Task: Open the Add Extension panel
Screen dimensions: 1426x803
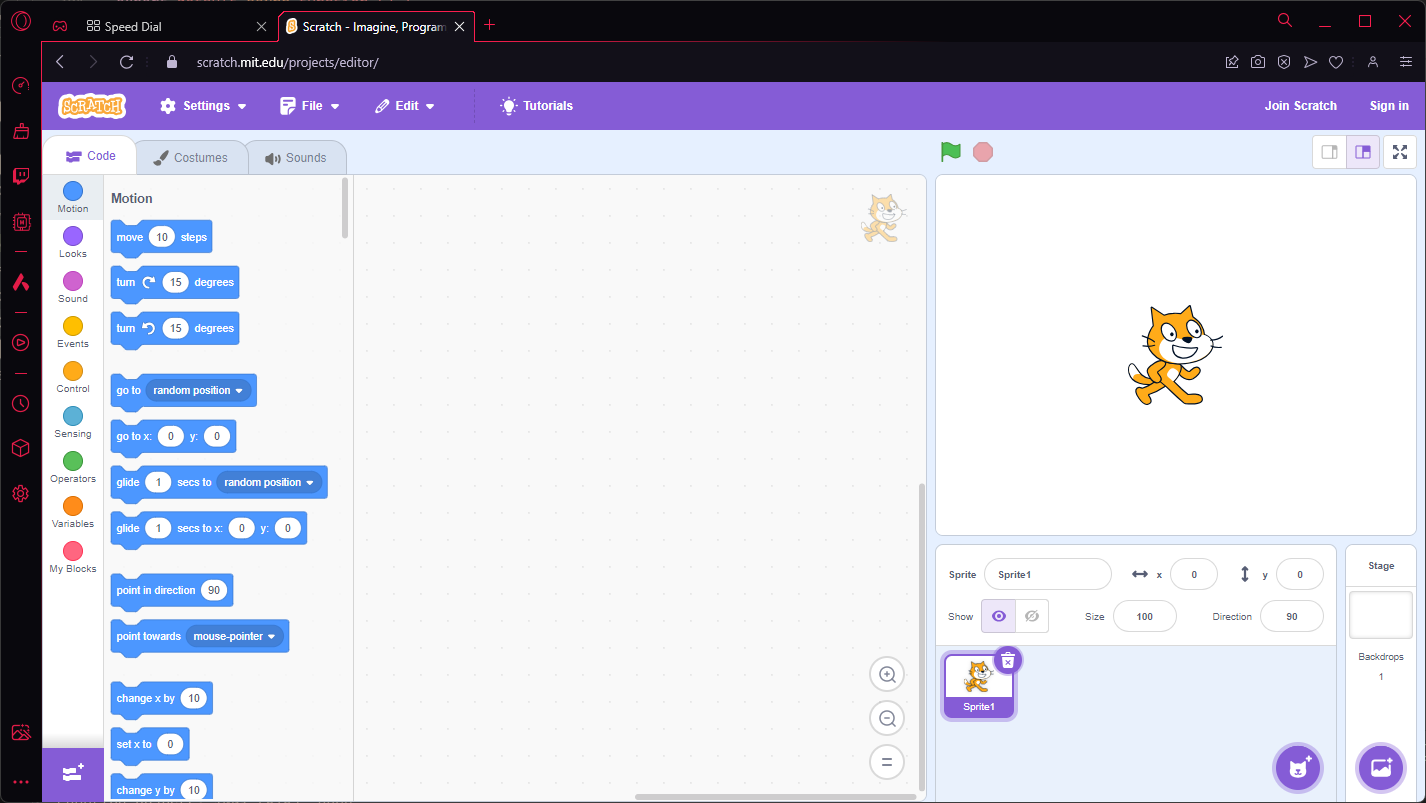Action: (x=72, y=773)
